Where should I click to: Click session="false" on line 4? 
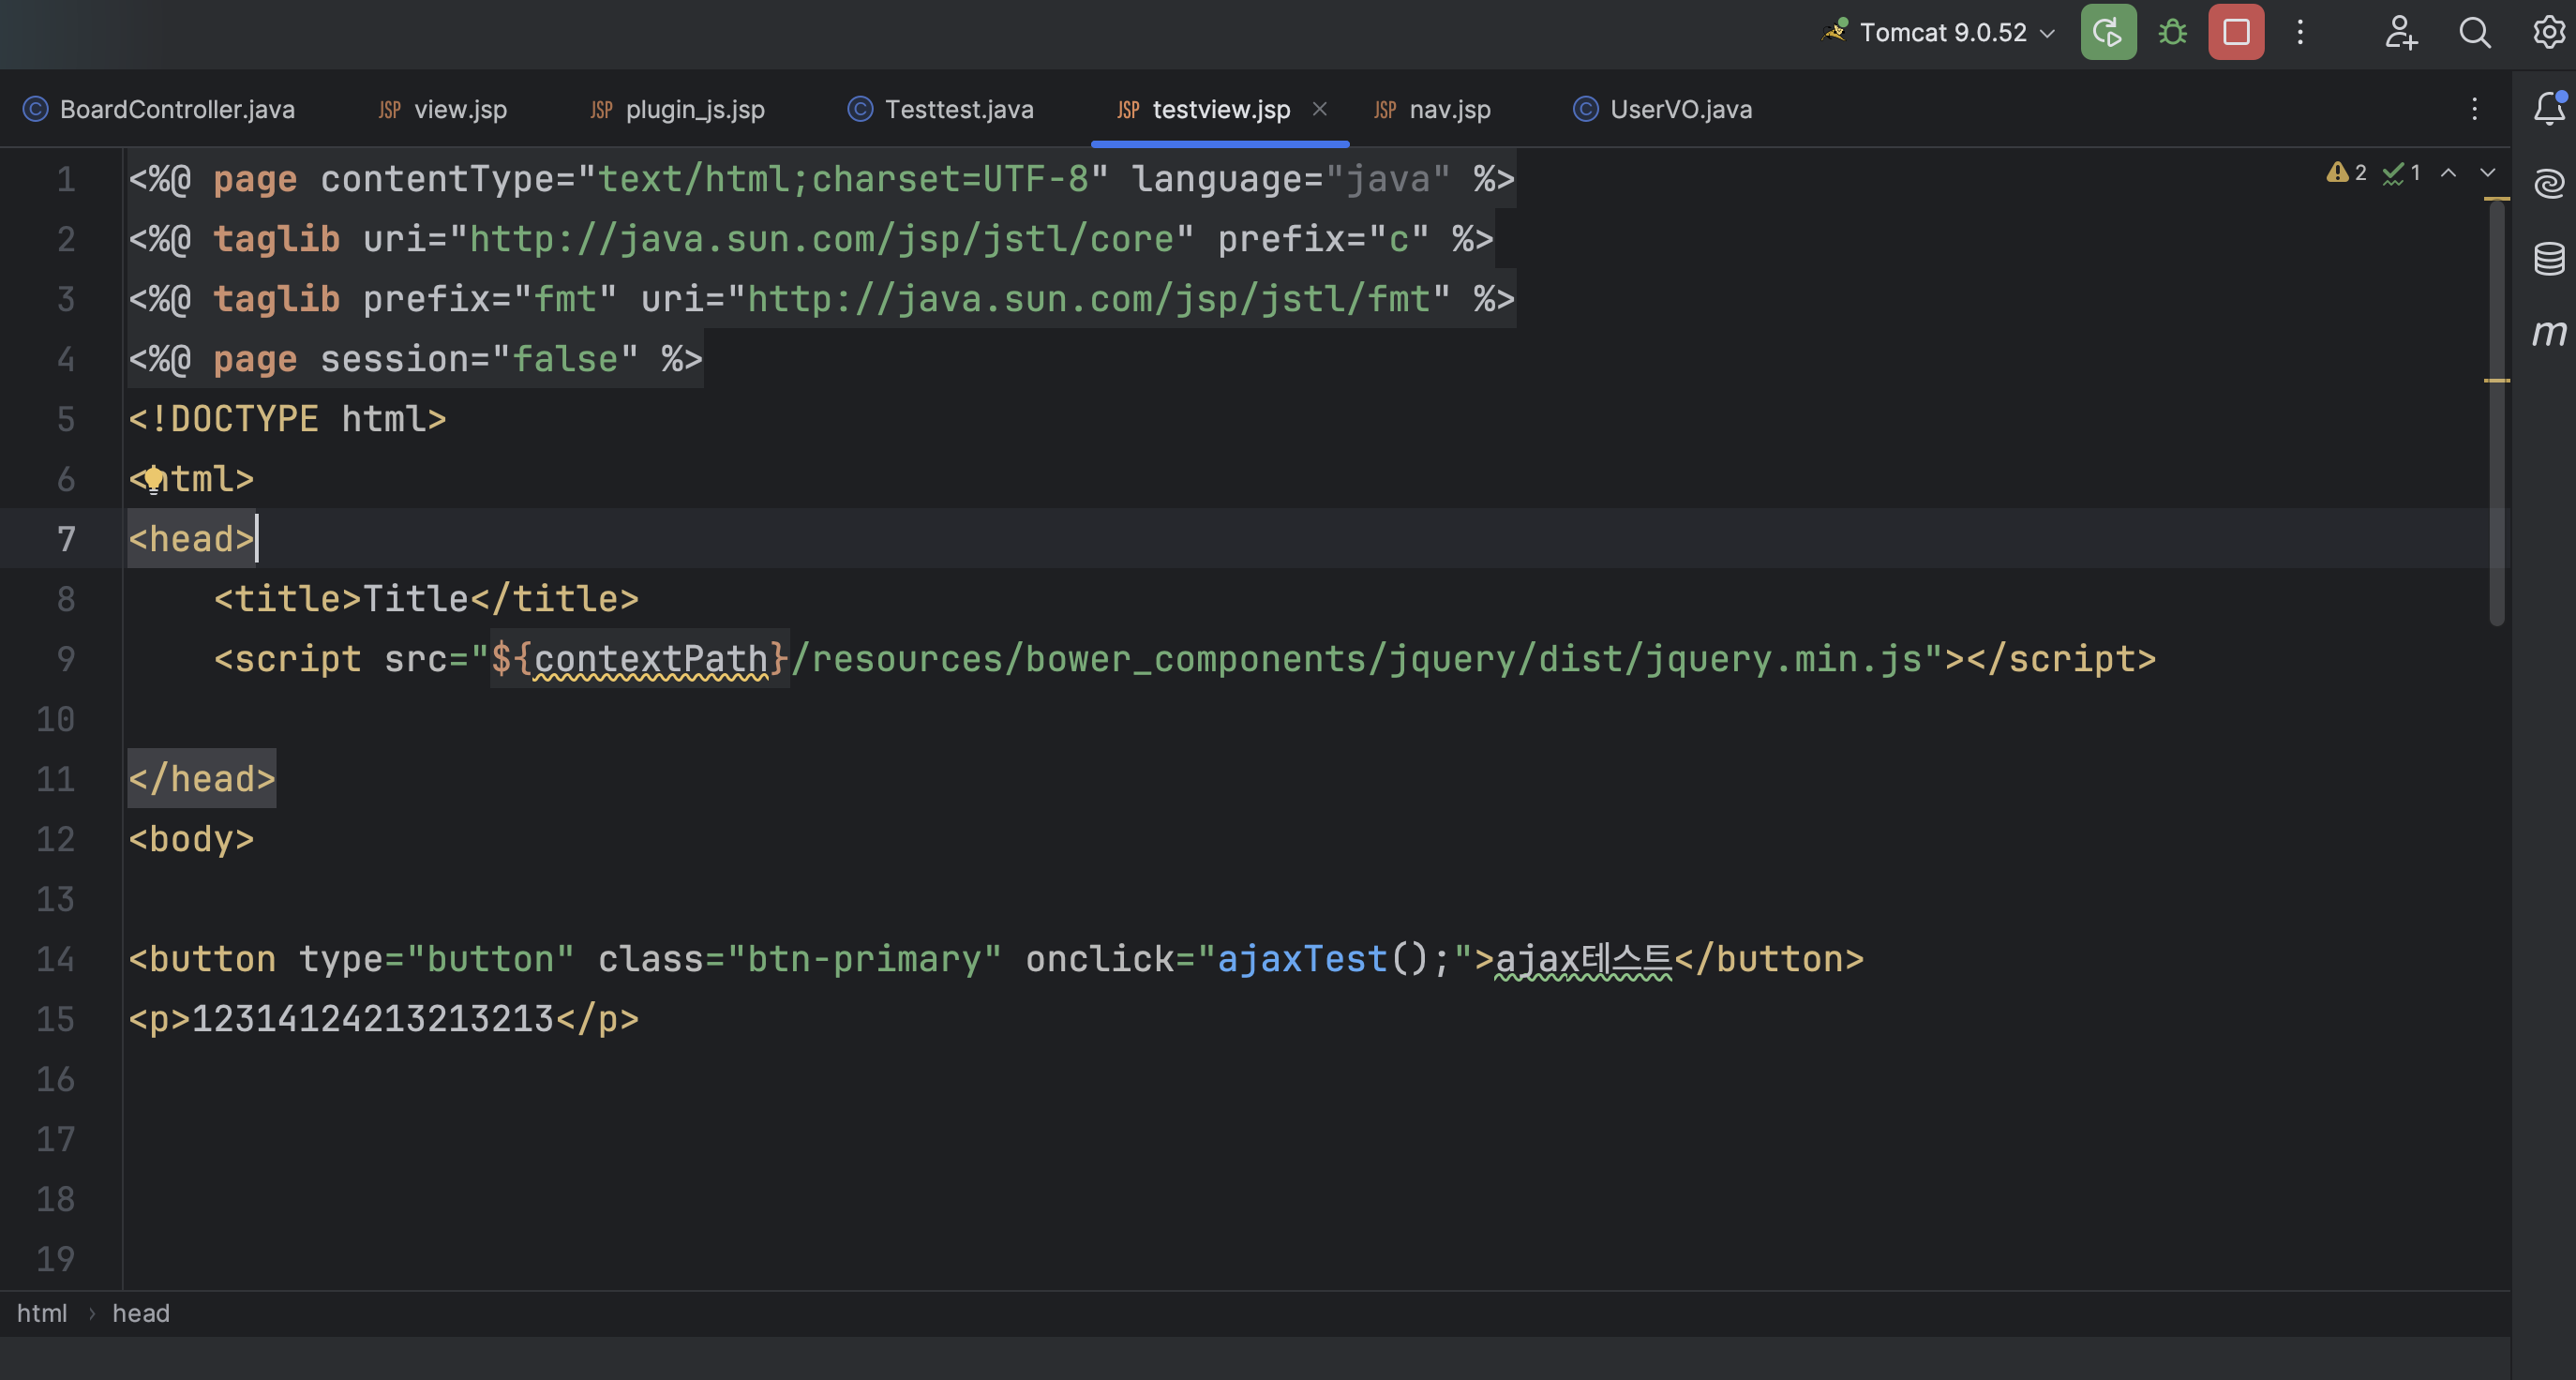pos(479,359)
